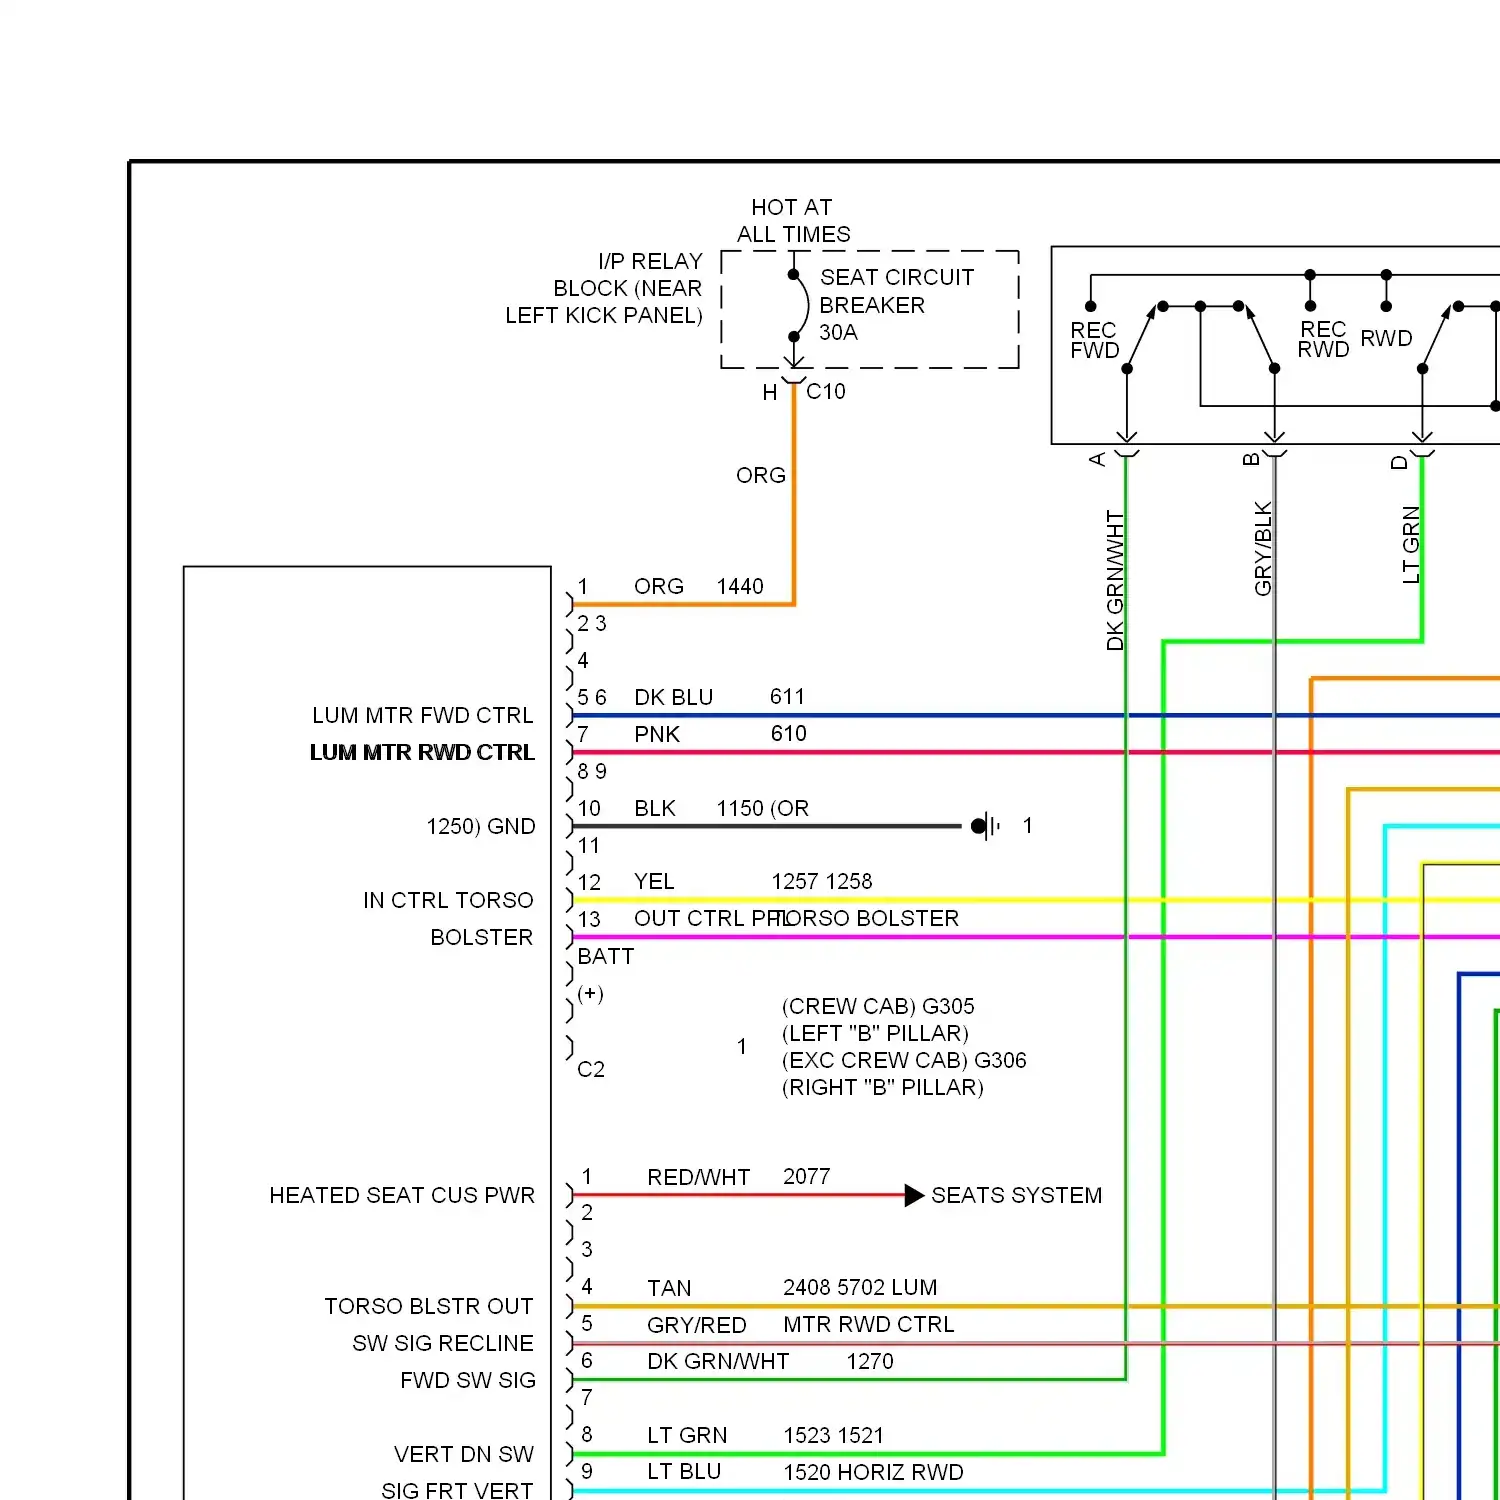Select the circuit number '1440'
The image size is (1500, 1500).
click(x=740, y=587)
